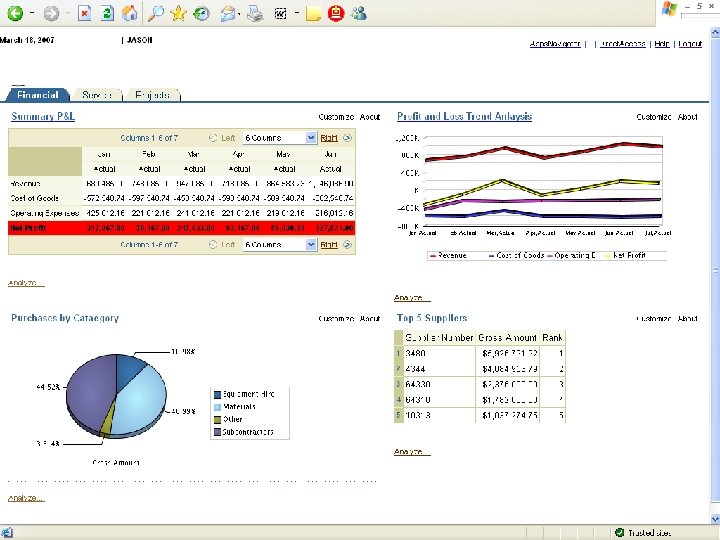Click the bottom right-arrow icon beside Right
This screenshot has width=720, height=540.
click(x=348, y=245)
